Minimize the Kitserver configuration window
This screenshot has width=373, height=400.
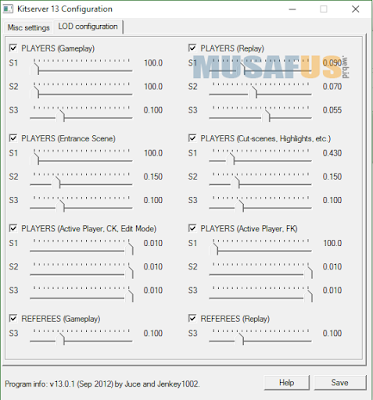pyautogui.click(x=292, y=9)
